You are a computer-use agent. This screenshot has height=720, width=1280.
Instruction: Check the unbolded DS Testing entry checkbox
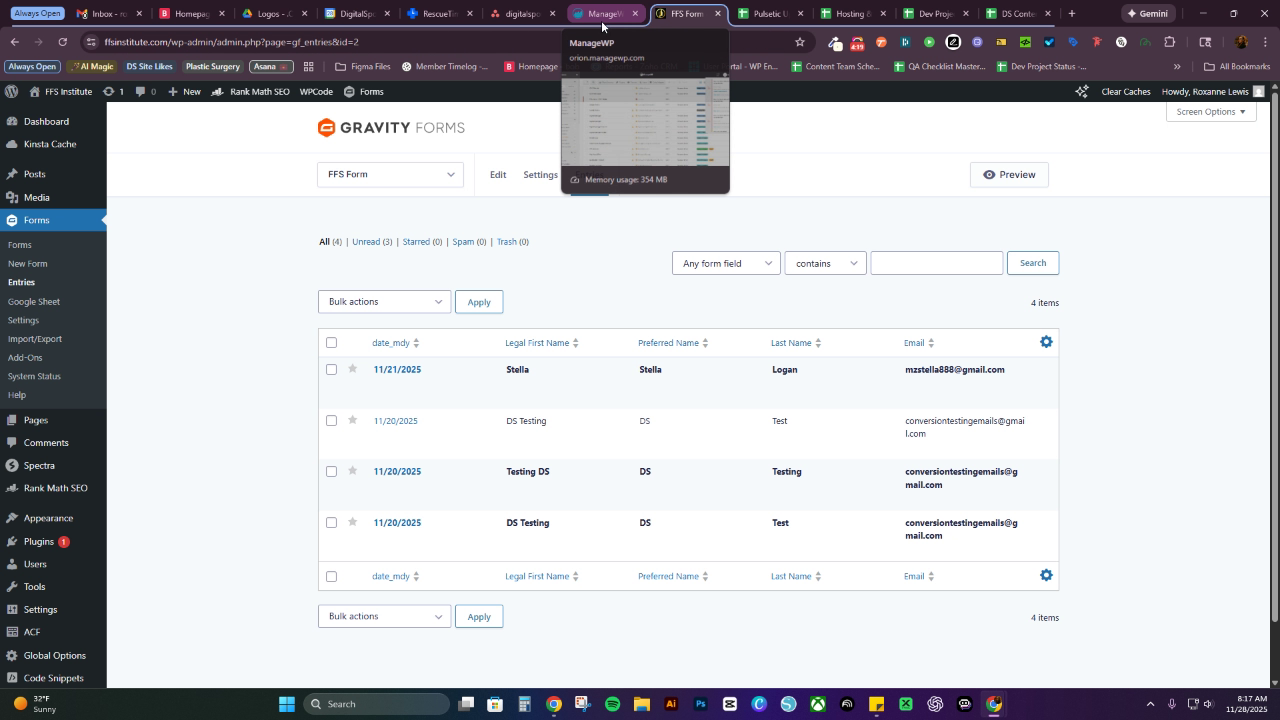pyautogui.click(x=331, y=421)
